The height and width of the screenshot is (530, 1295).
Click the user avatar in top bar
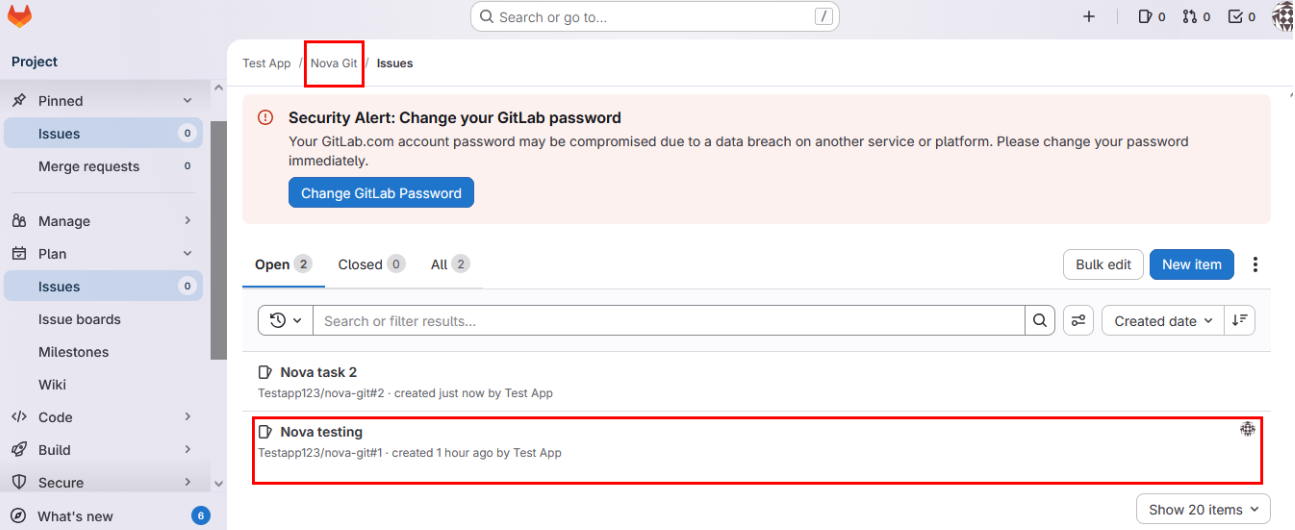coord(1282,17)
